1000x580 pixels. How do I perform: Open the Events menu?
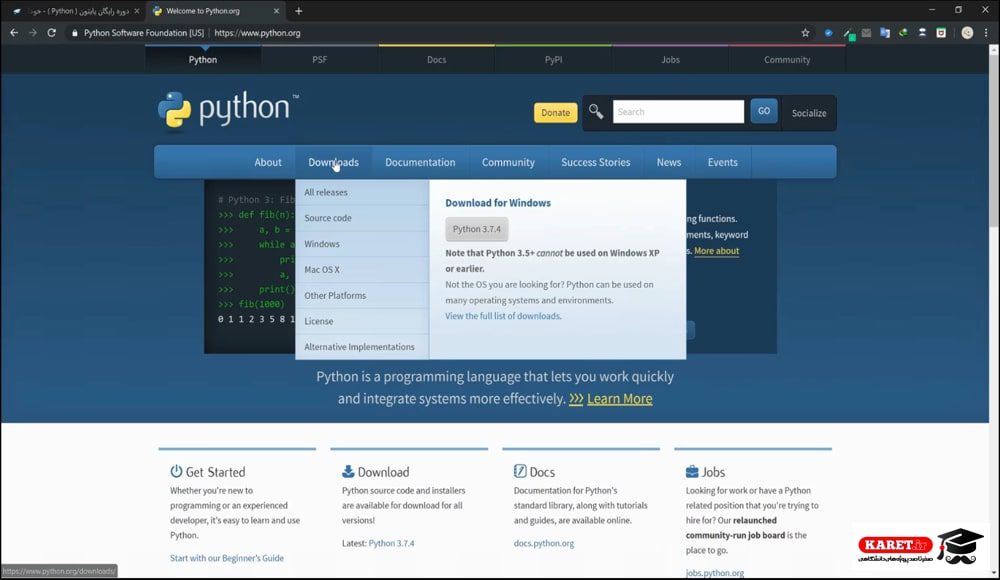click(723, 162)
